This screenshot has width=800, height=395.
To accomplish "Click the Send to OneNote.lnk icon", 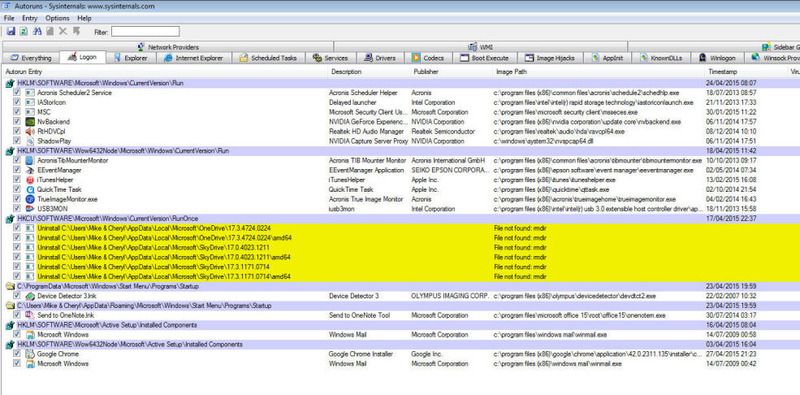I will (x=30, y=315).
